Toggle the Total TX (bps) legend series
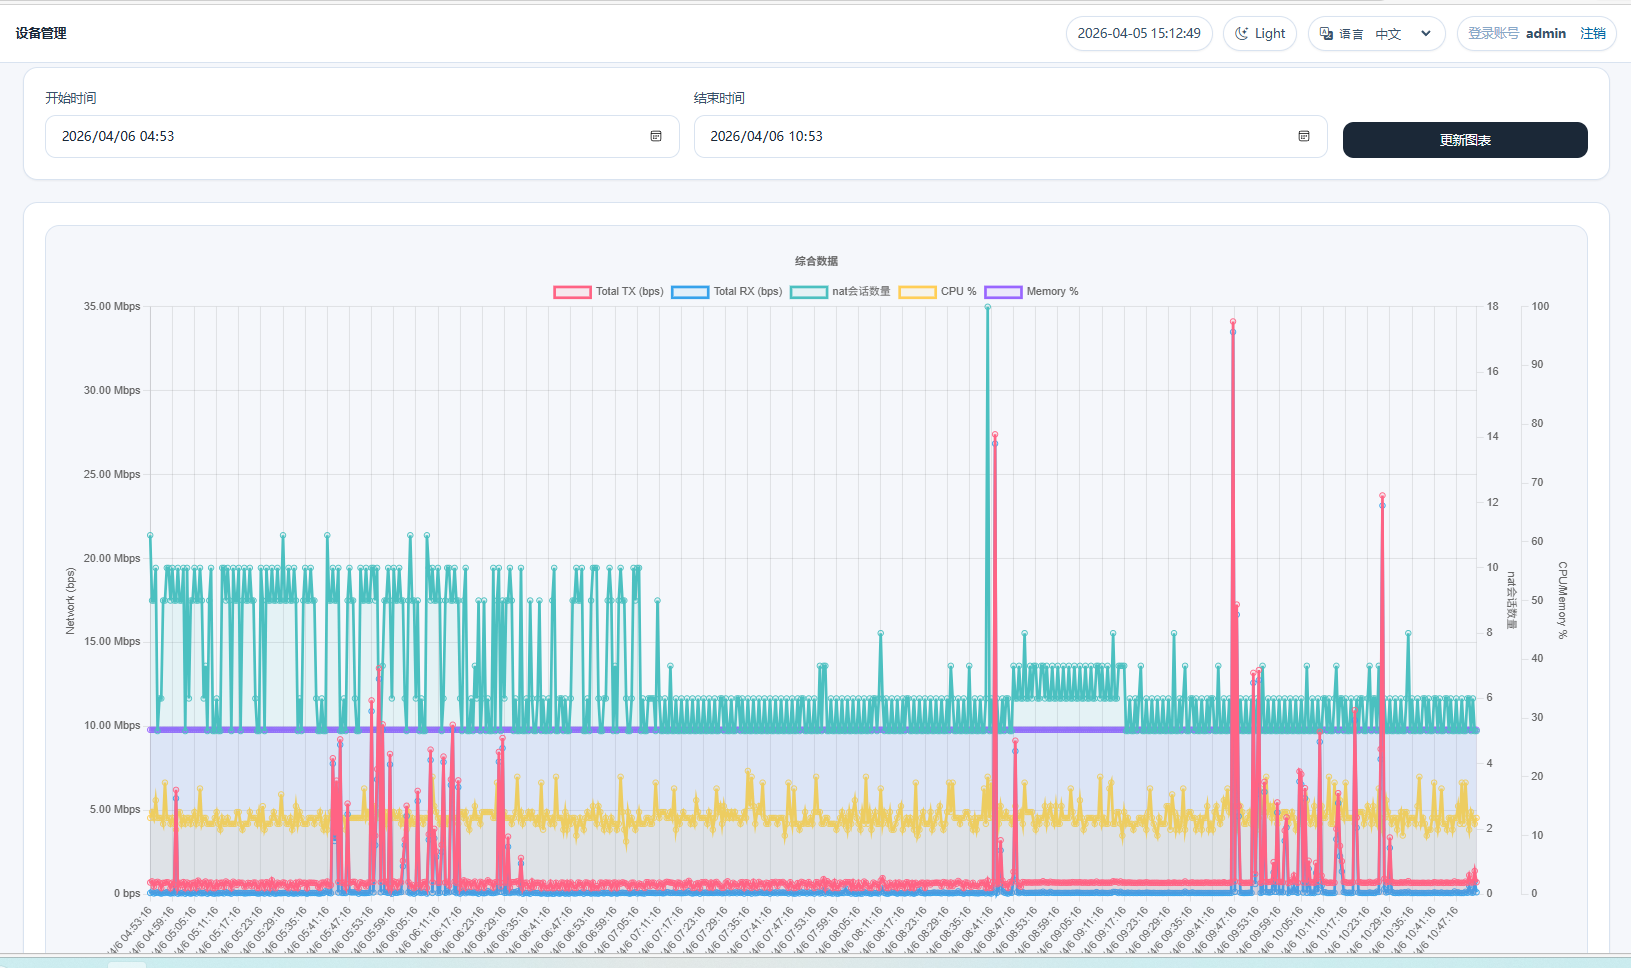 (x=609, y=292)
